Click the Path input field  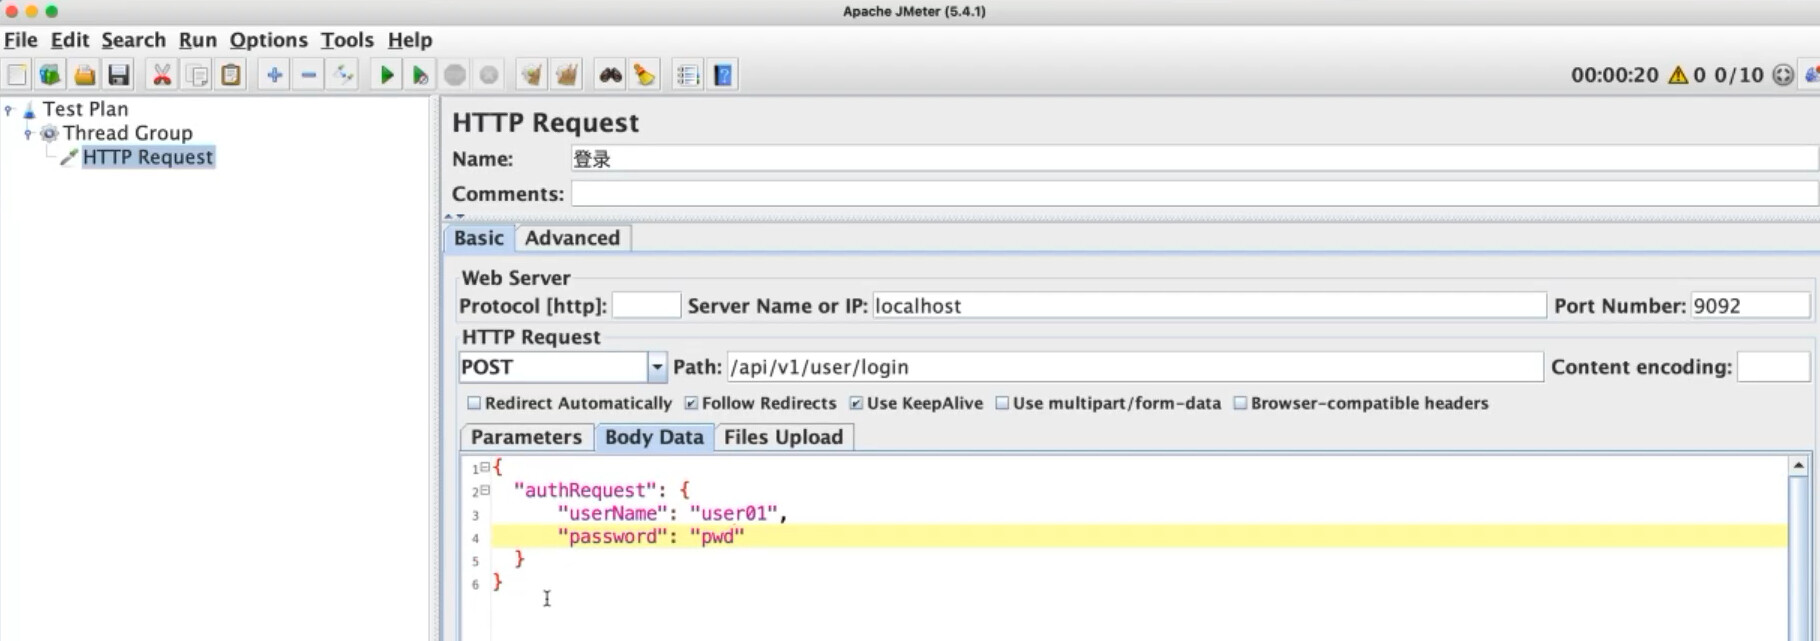point(1135,367)
